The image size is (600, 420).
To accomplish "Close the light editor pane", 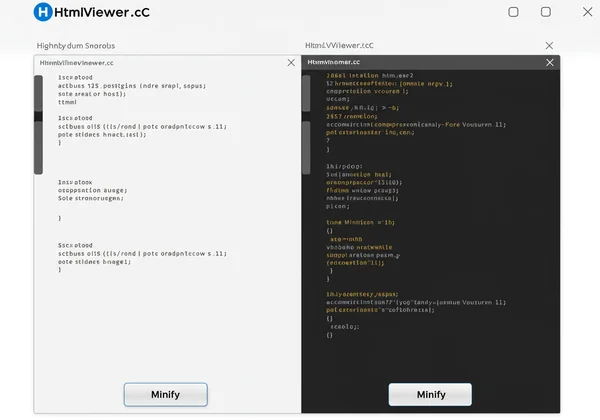I will pos(291,62).
